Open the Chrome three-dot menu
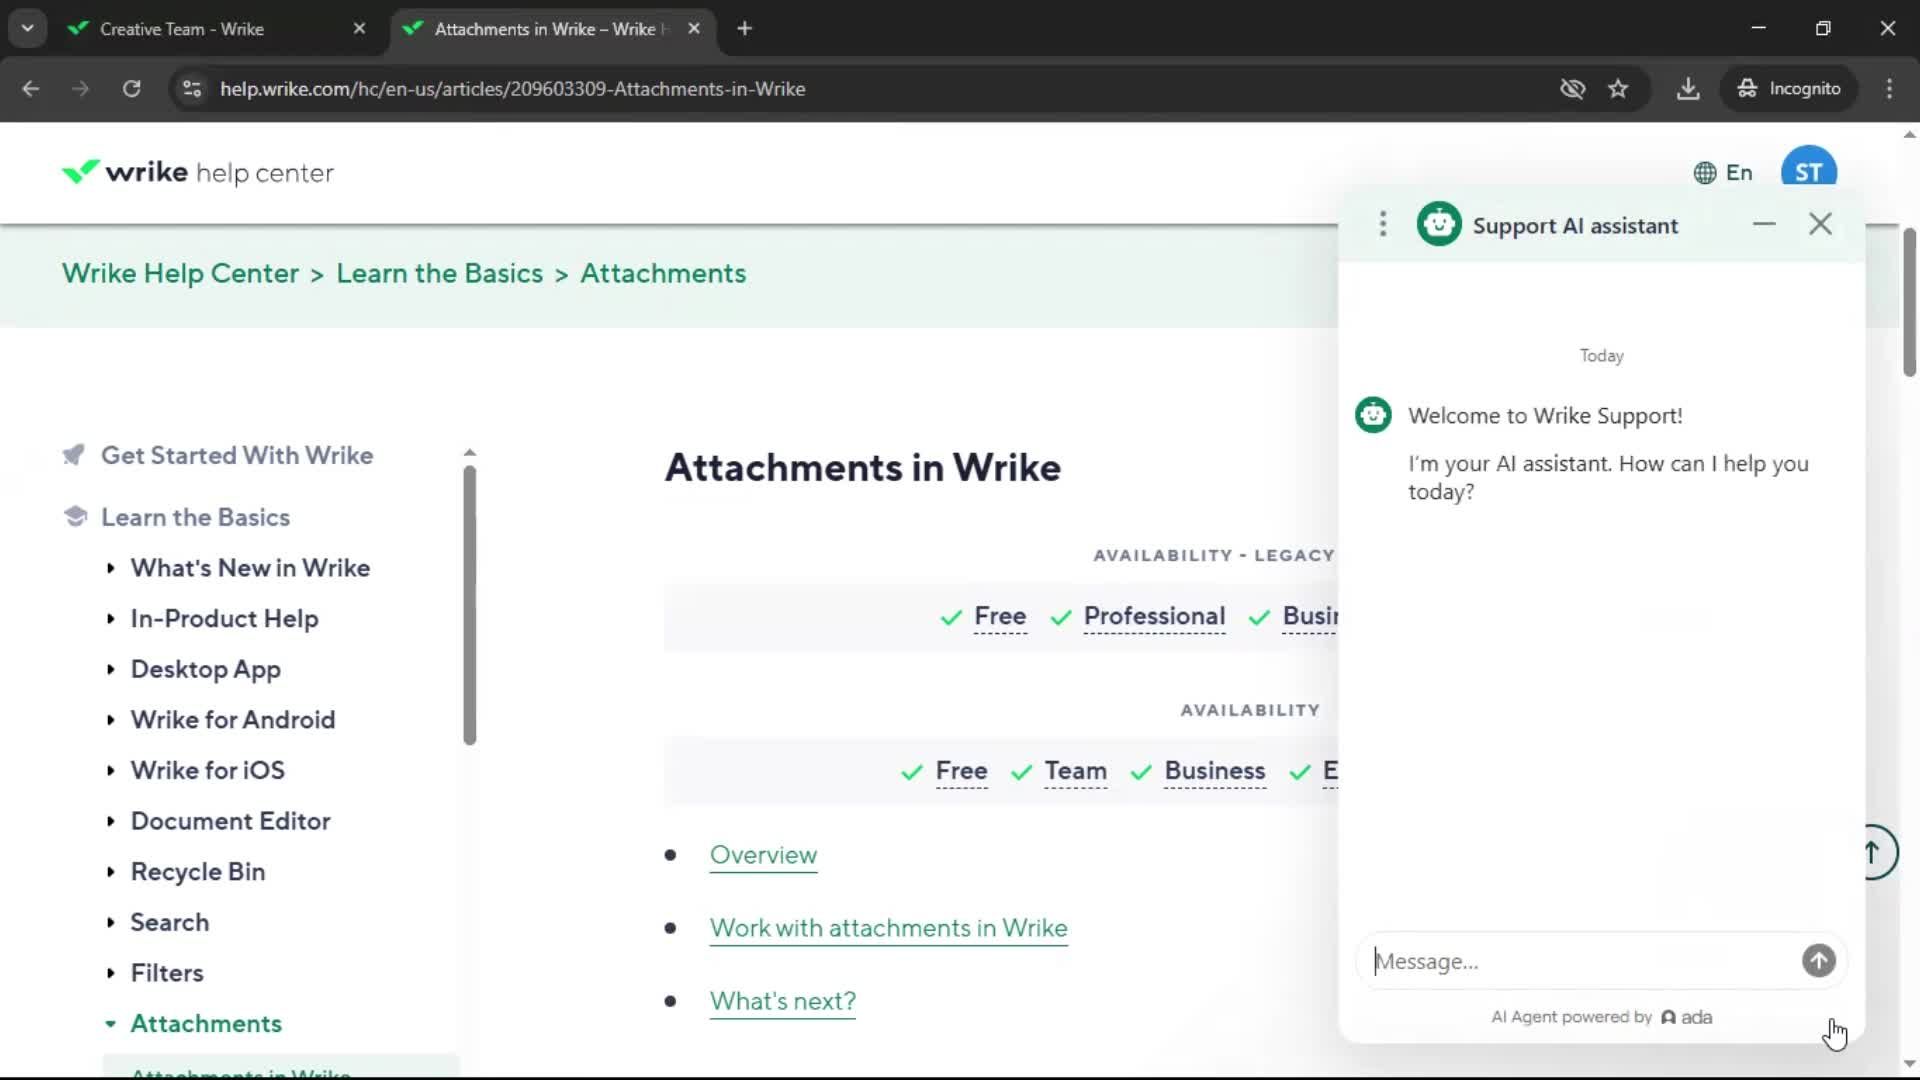The width and height of the screenshot is (1920, 1080). tap(1889, 89)
